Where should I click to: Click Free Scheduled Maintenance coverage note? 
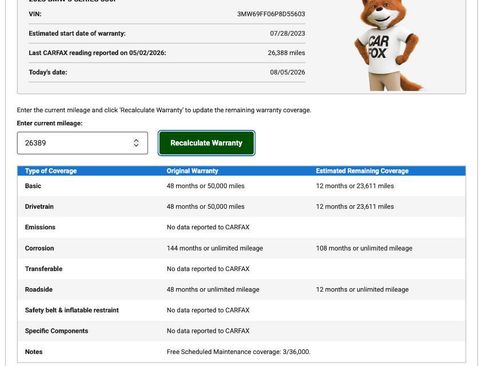(x=238, y=352)
